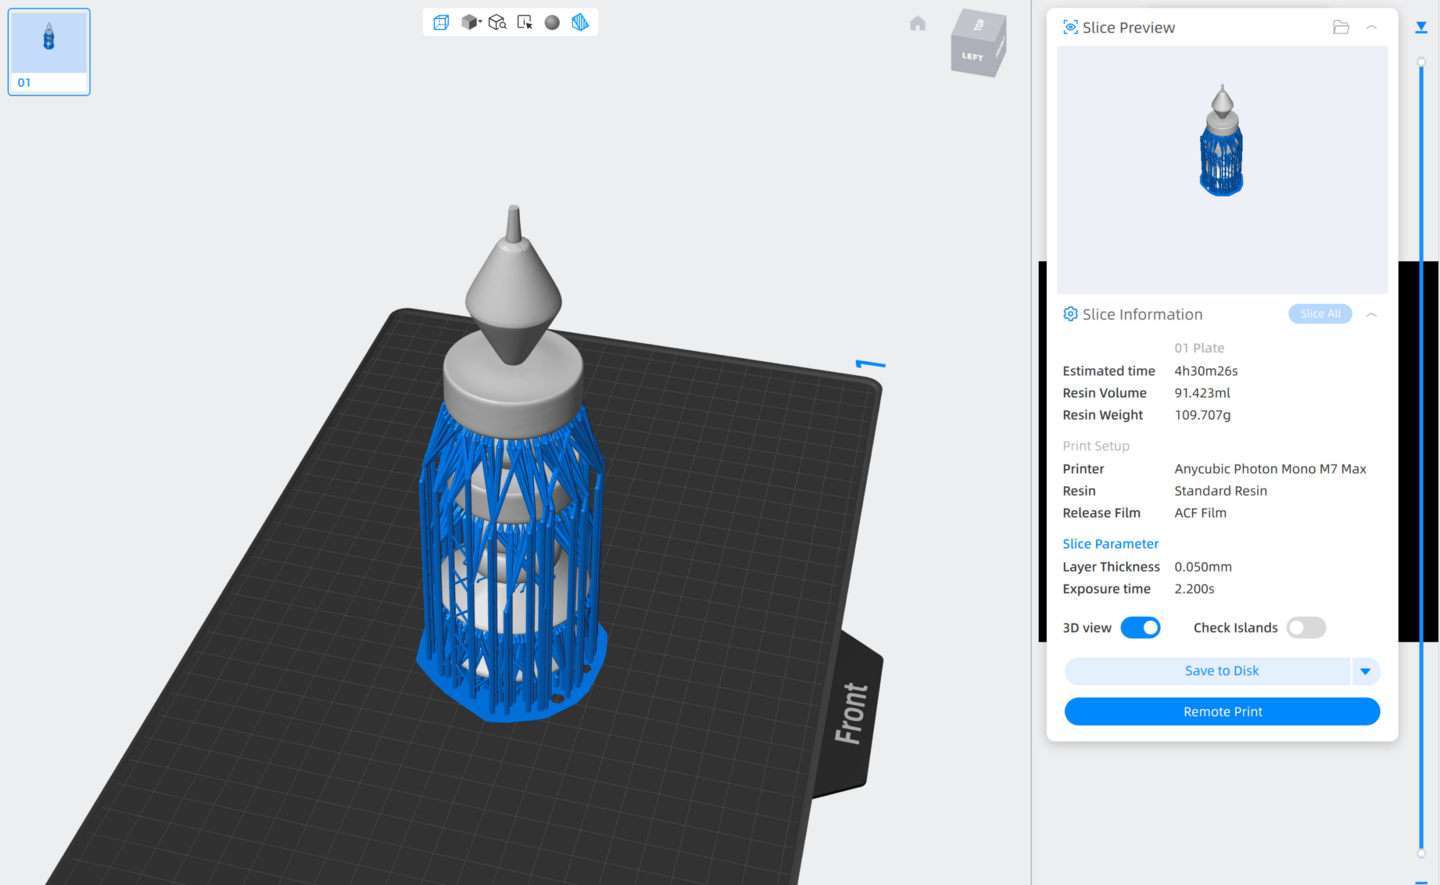This screenshot has height=885, width=1440.
Task: Open folder icon in Slice Preview header
Action: pos(1341,27)
